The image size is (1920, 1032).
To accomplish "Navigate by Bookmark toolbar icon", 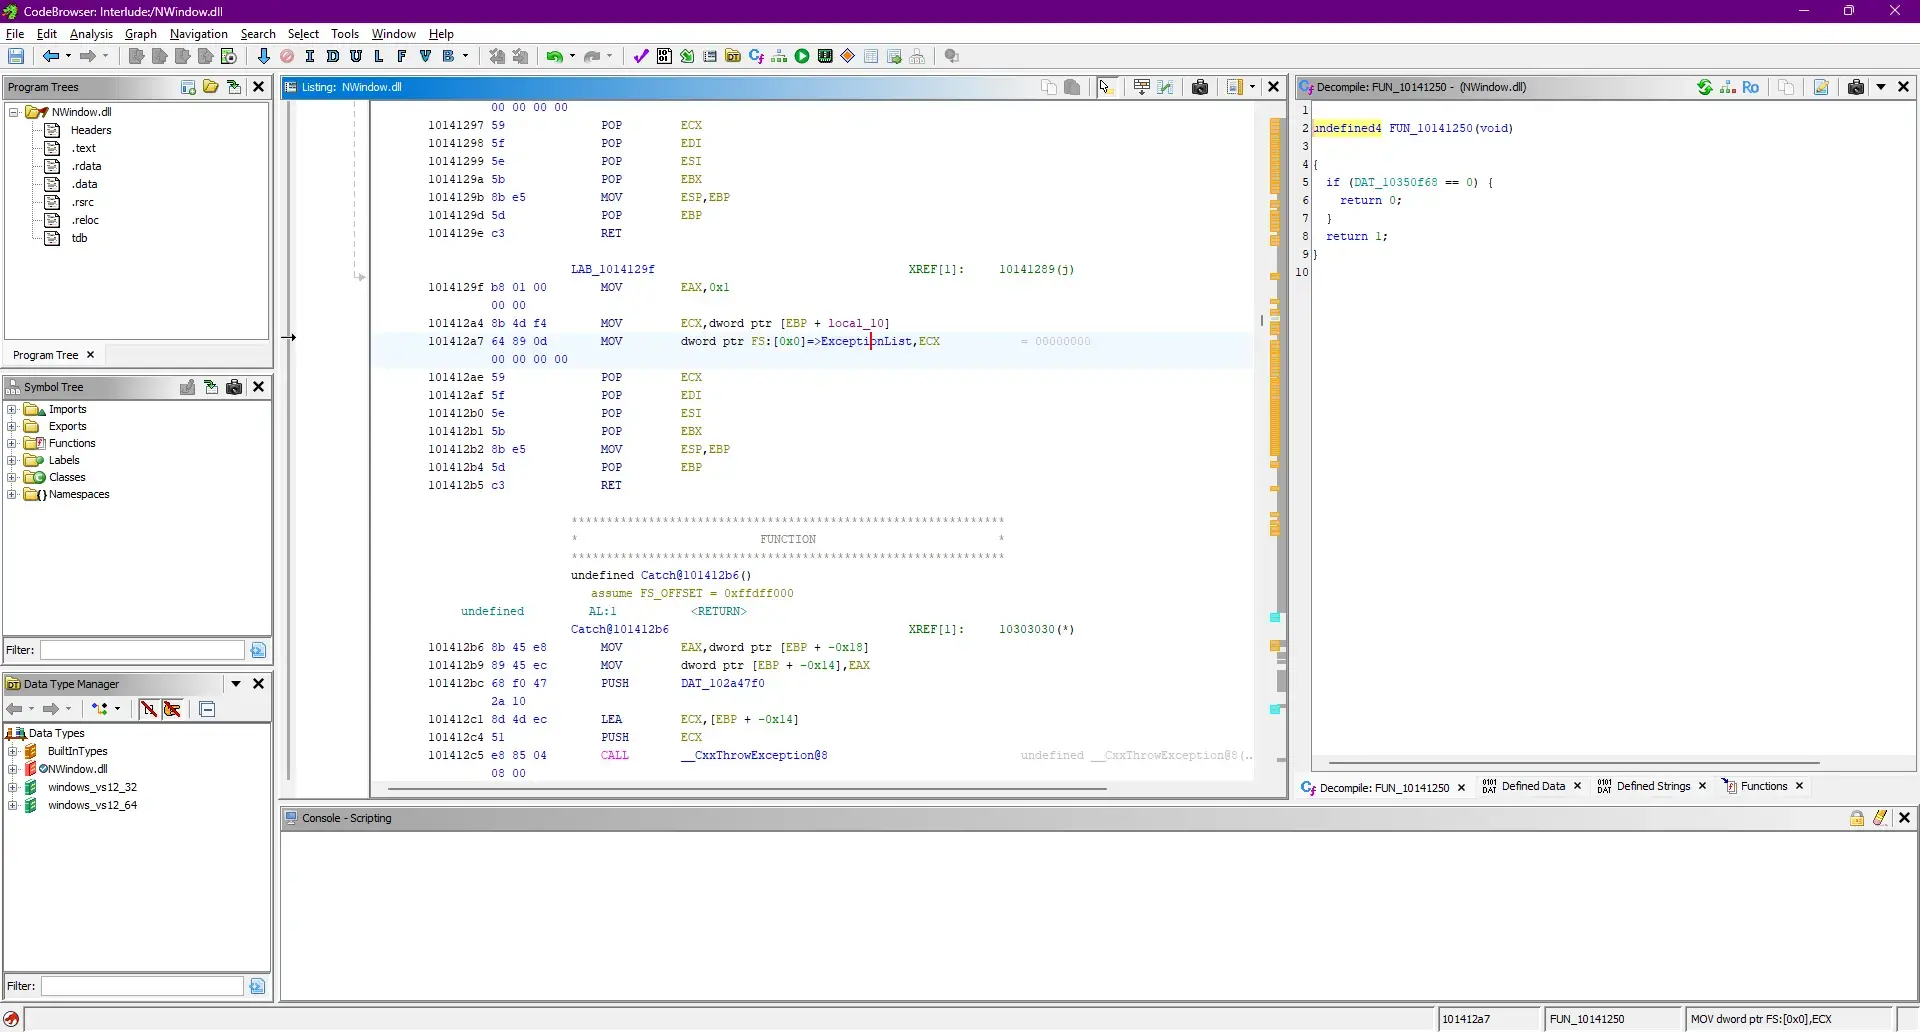I will click(x=449, y=56).
